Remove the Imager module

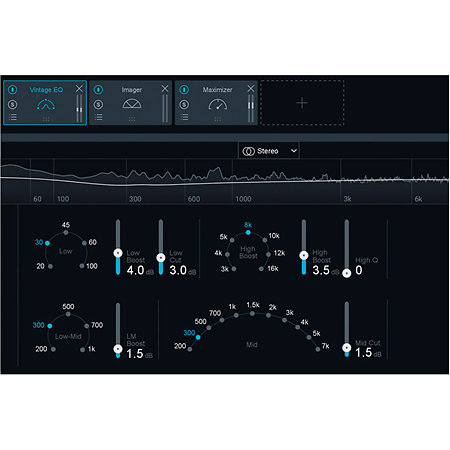[x=165, y=89]
